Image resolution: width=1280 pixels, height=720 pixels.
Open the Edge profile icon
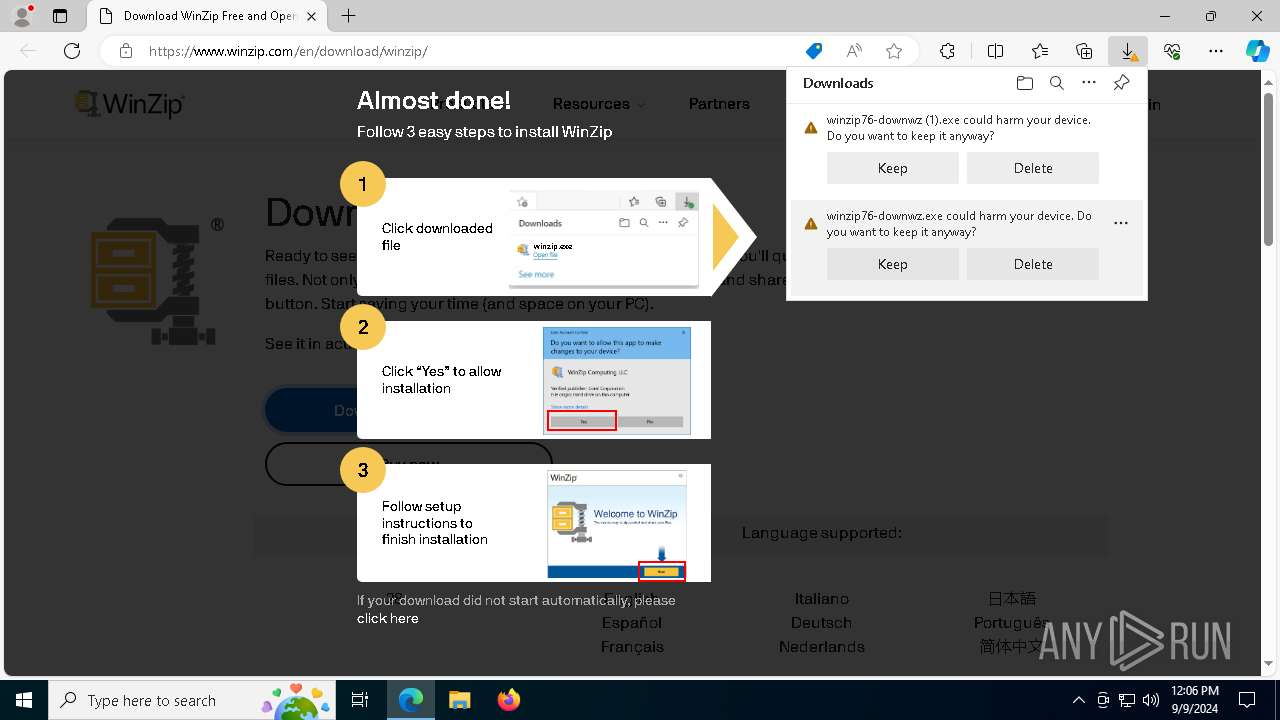[22, 16]
